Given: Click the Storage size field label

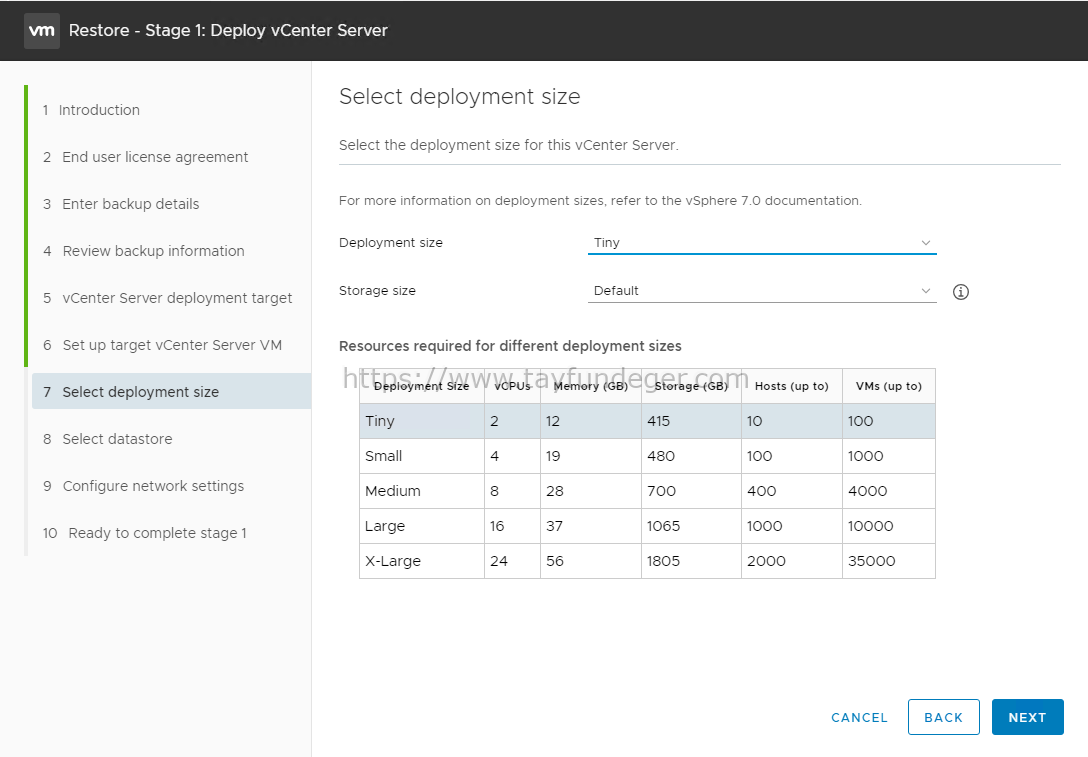Looking at the screenshot, I should (x=377, y=291).
